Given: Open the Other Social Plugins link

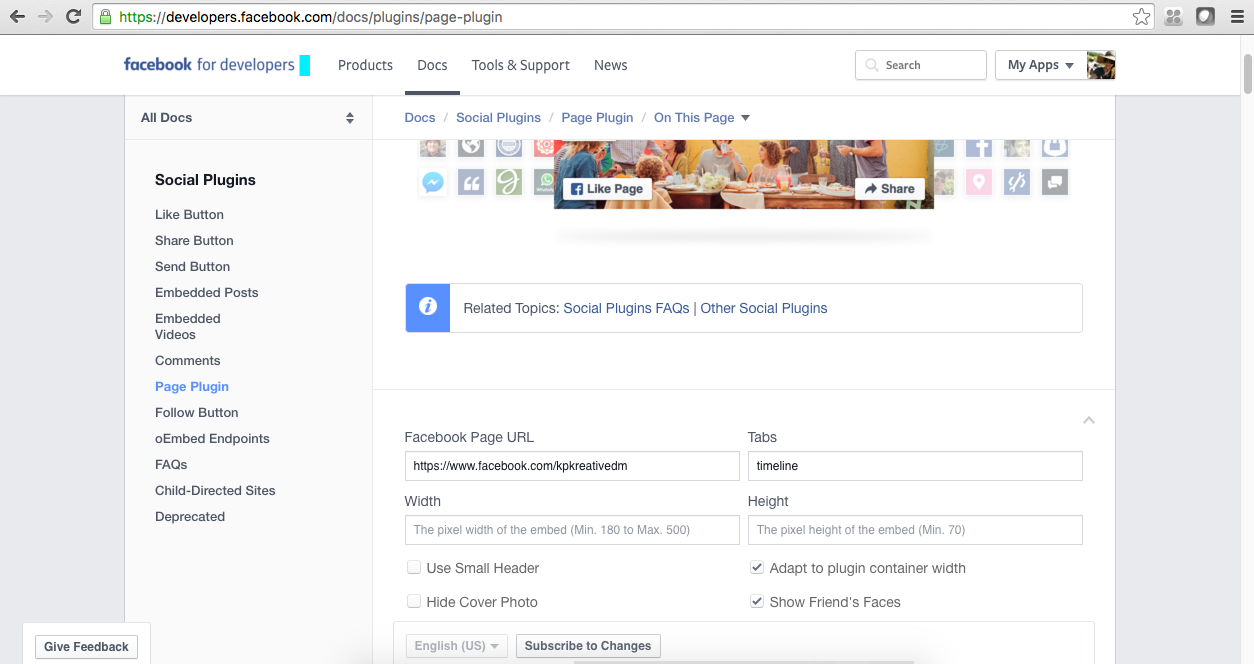Looking at the screenshot, I should point(764,308).
